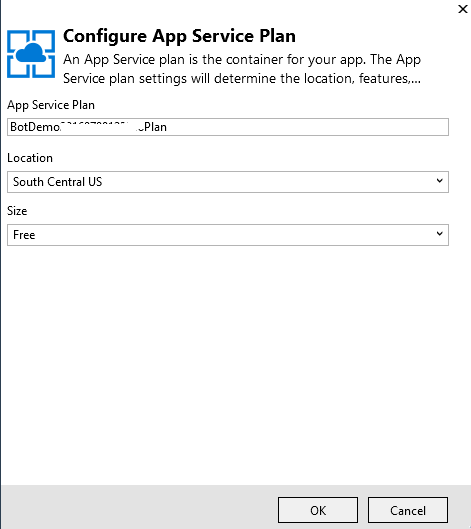Open the Size combo box
The height and width of the screenshot is (529, 471).
click(x=228, y=235)
